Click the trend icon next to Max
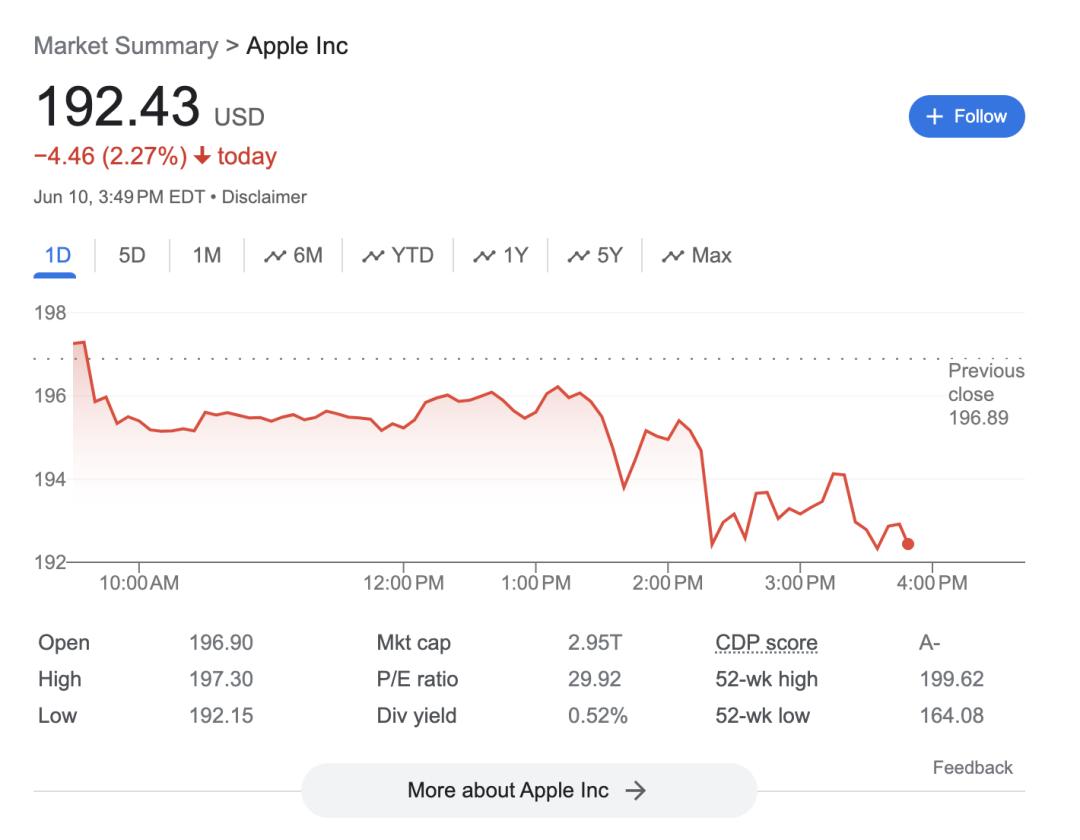 click(x=673, y=256)
